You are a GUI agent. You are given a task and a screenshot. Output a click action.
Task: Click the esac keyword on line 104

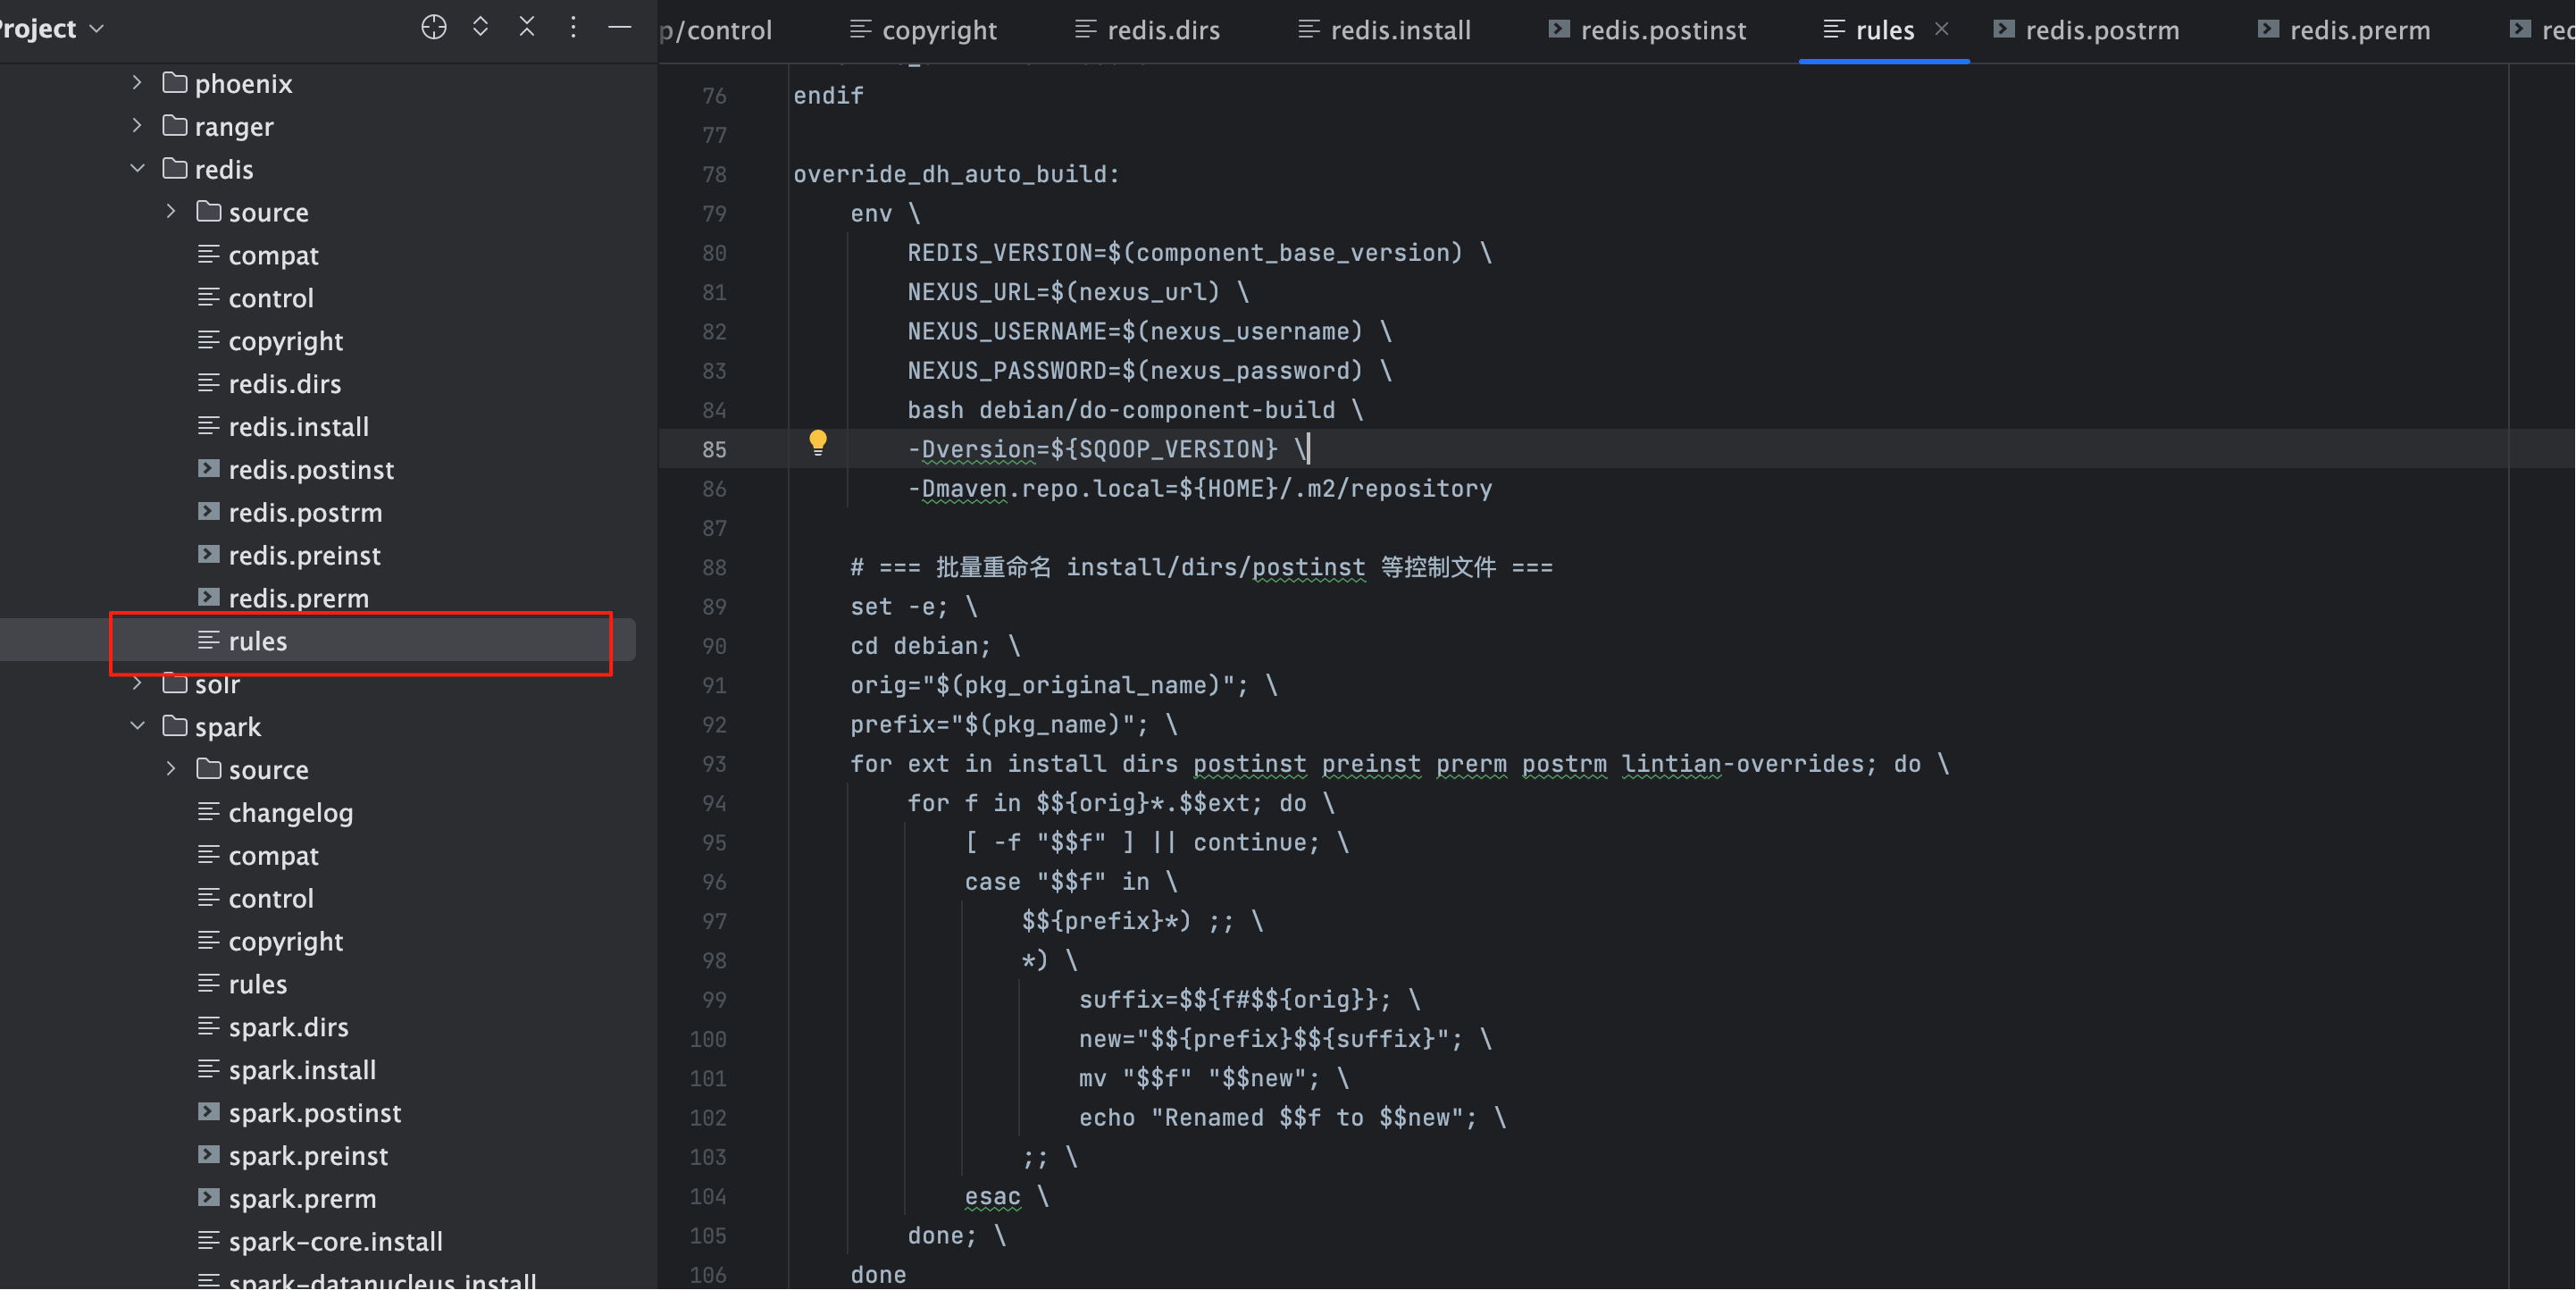992,1196
